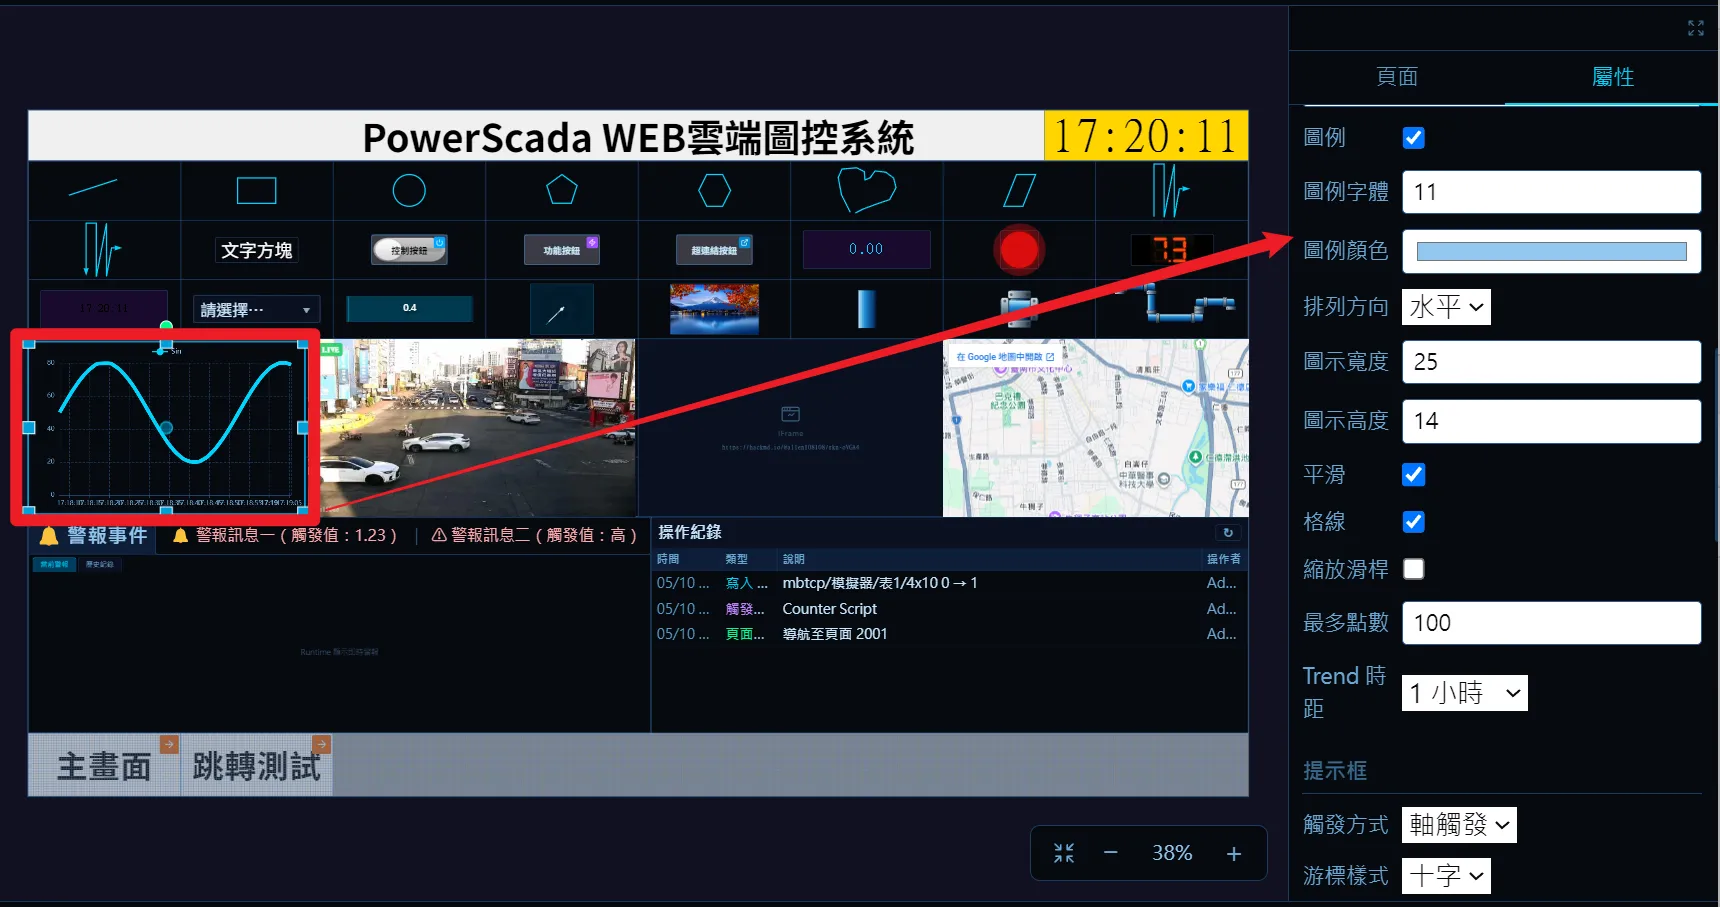
Task: Zoom in with the plus button
Action: (x=1234, y=853)
